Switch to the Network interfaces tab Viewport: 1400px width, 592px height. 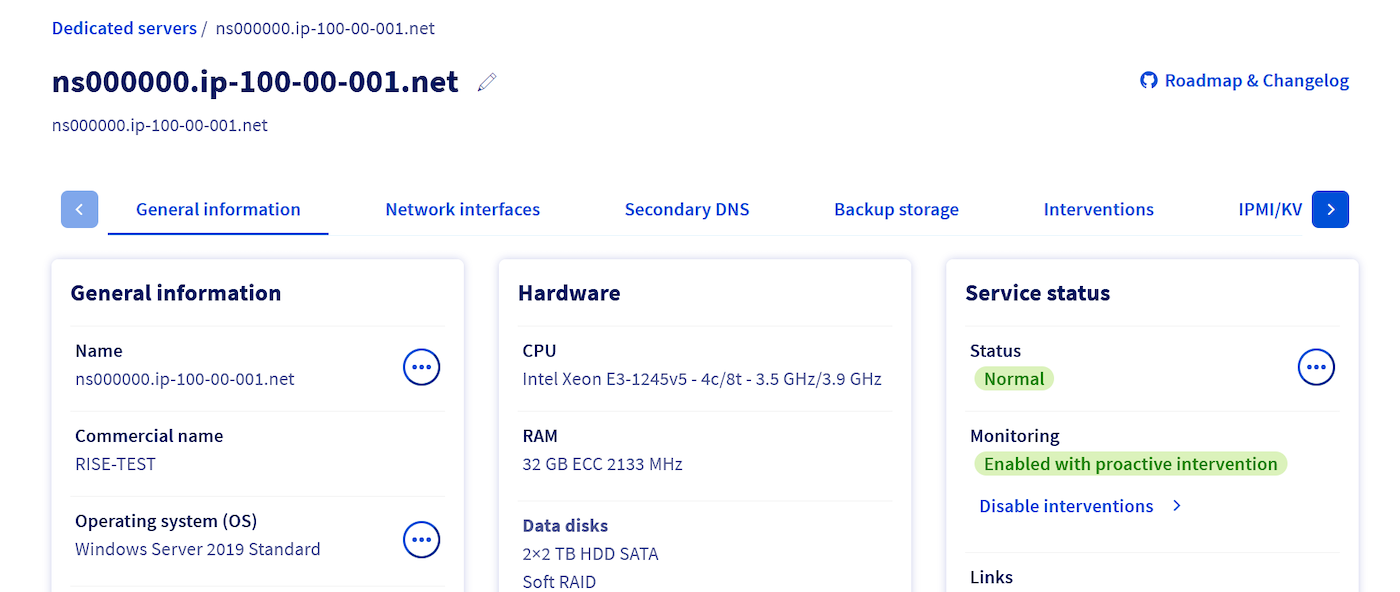(x=462, y=209)
